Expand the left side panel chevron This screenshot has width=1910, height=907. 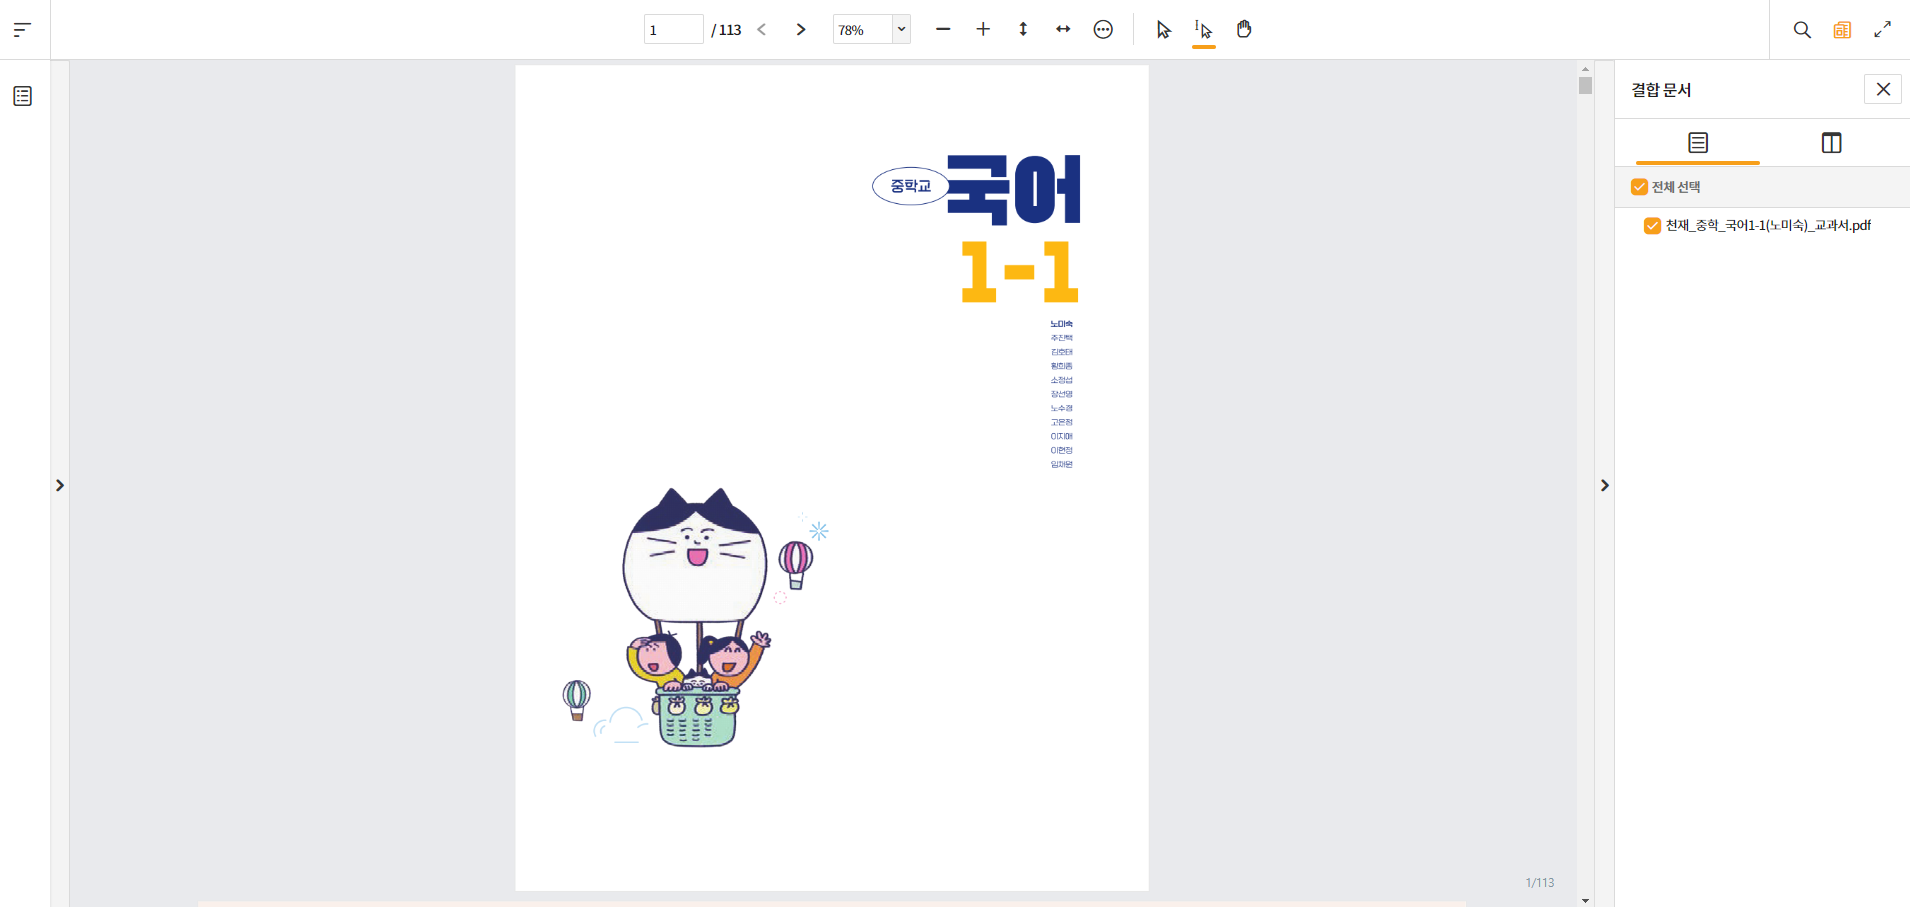[x=60, y=485]
